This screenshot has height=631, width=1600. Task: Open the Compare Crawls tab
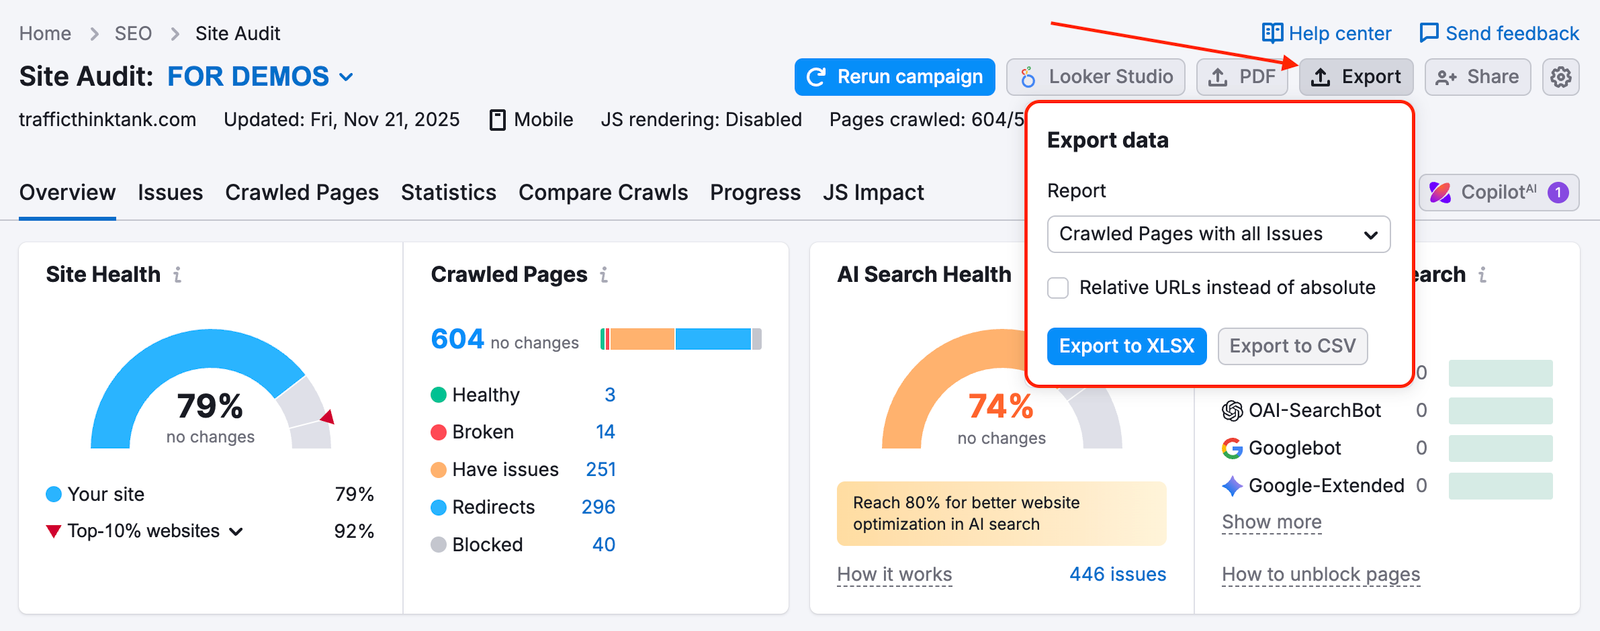[603, 192]
